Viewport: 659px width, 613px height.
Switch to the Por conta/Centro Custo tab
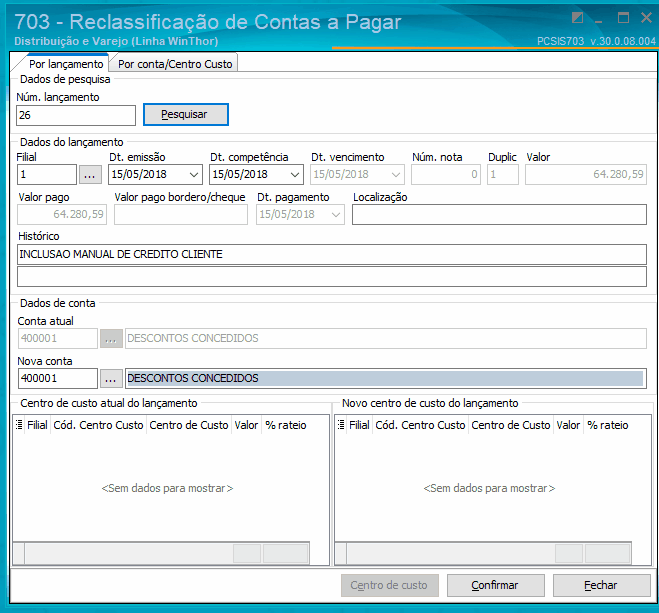(175, 64)
